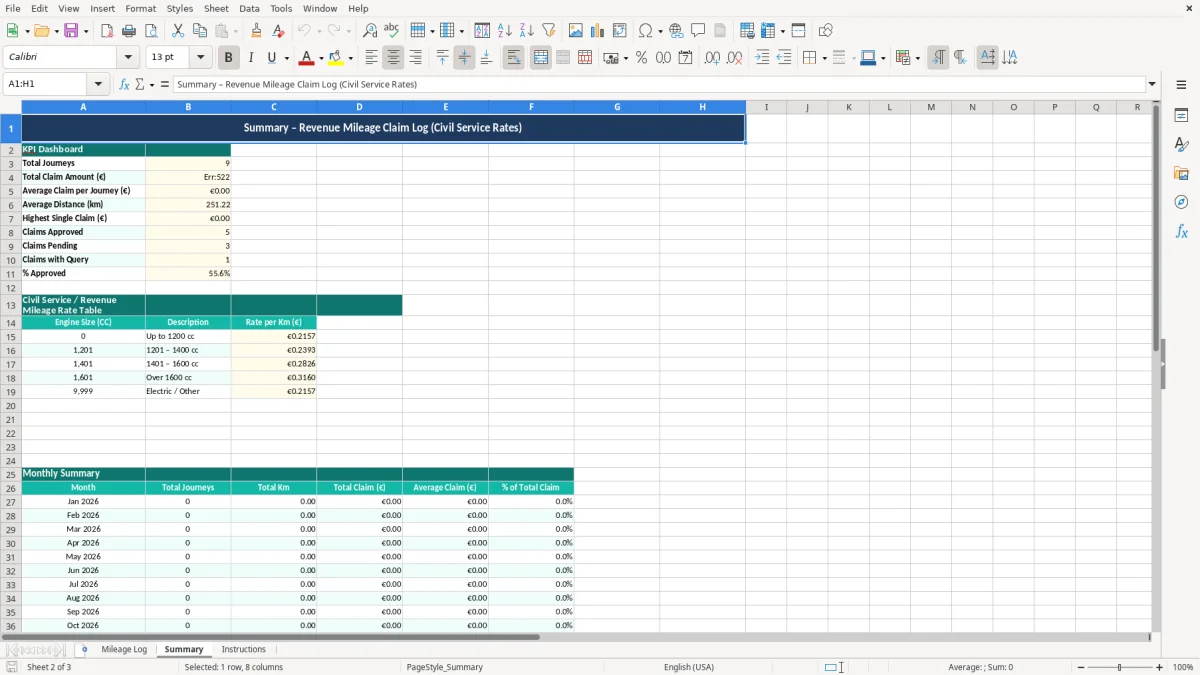The image size is (1200, 675).
Task: Toggle Align Left
Action: tap(372, 58)
